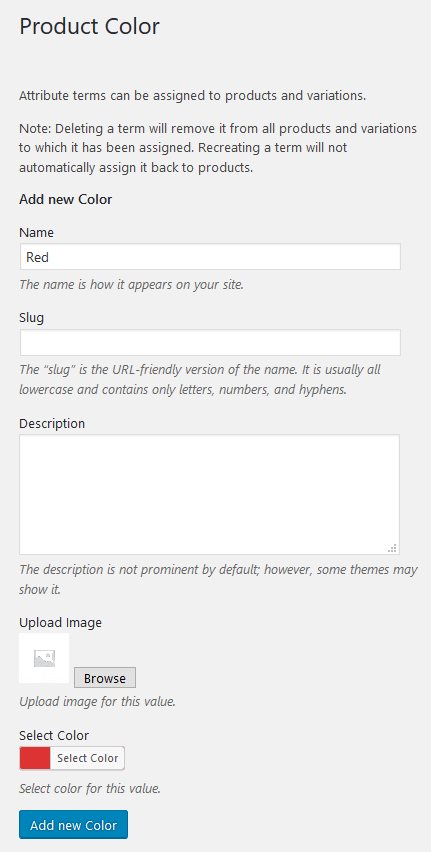The height and width of the screenshot is (852, 431).
Task: Submit with the Add new Color button
Action: (73, 825)
